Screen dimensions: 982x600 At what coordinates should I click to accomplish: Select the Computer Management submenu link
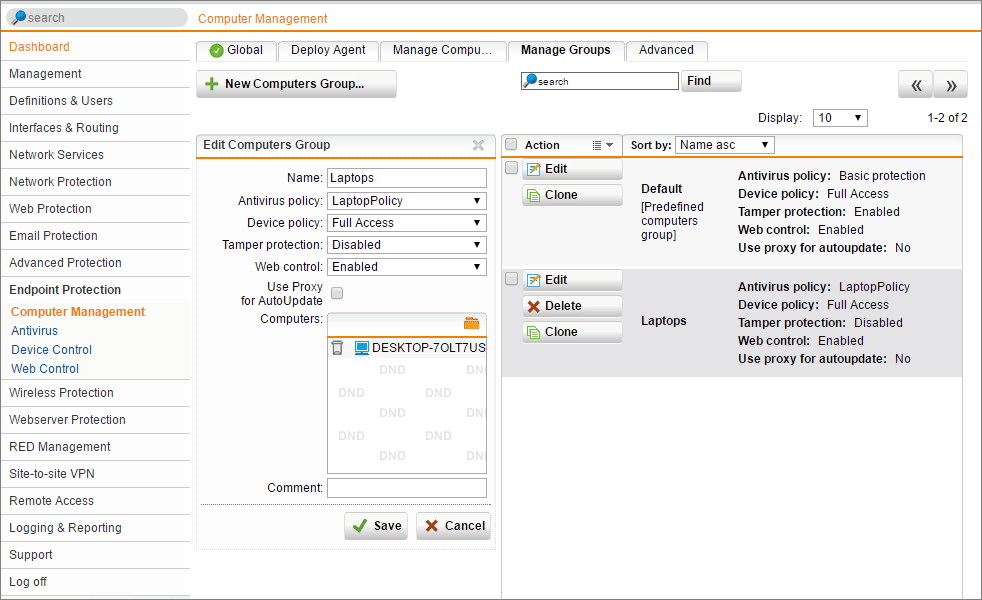tap(78, 311)
